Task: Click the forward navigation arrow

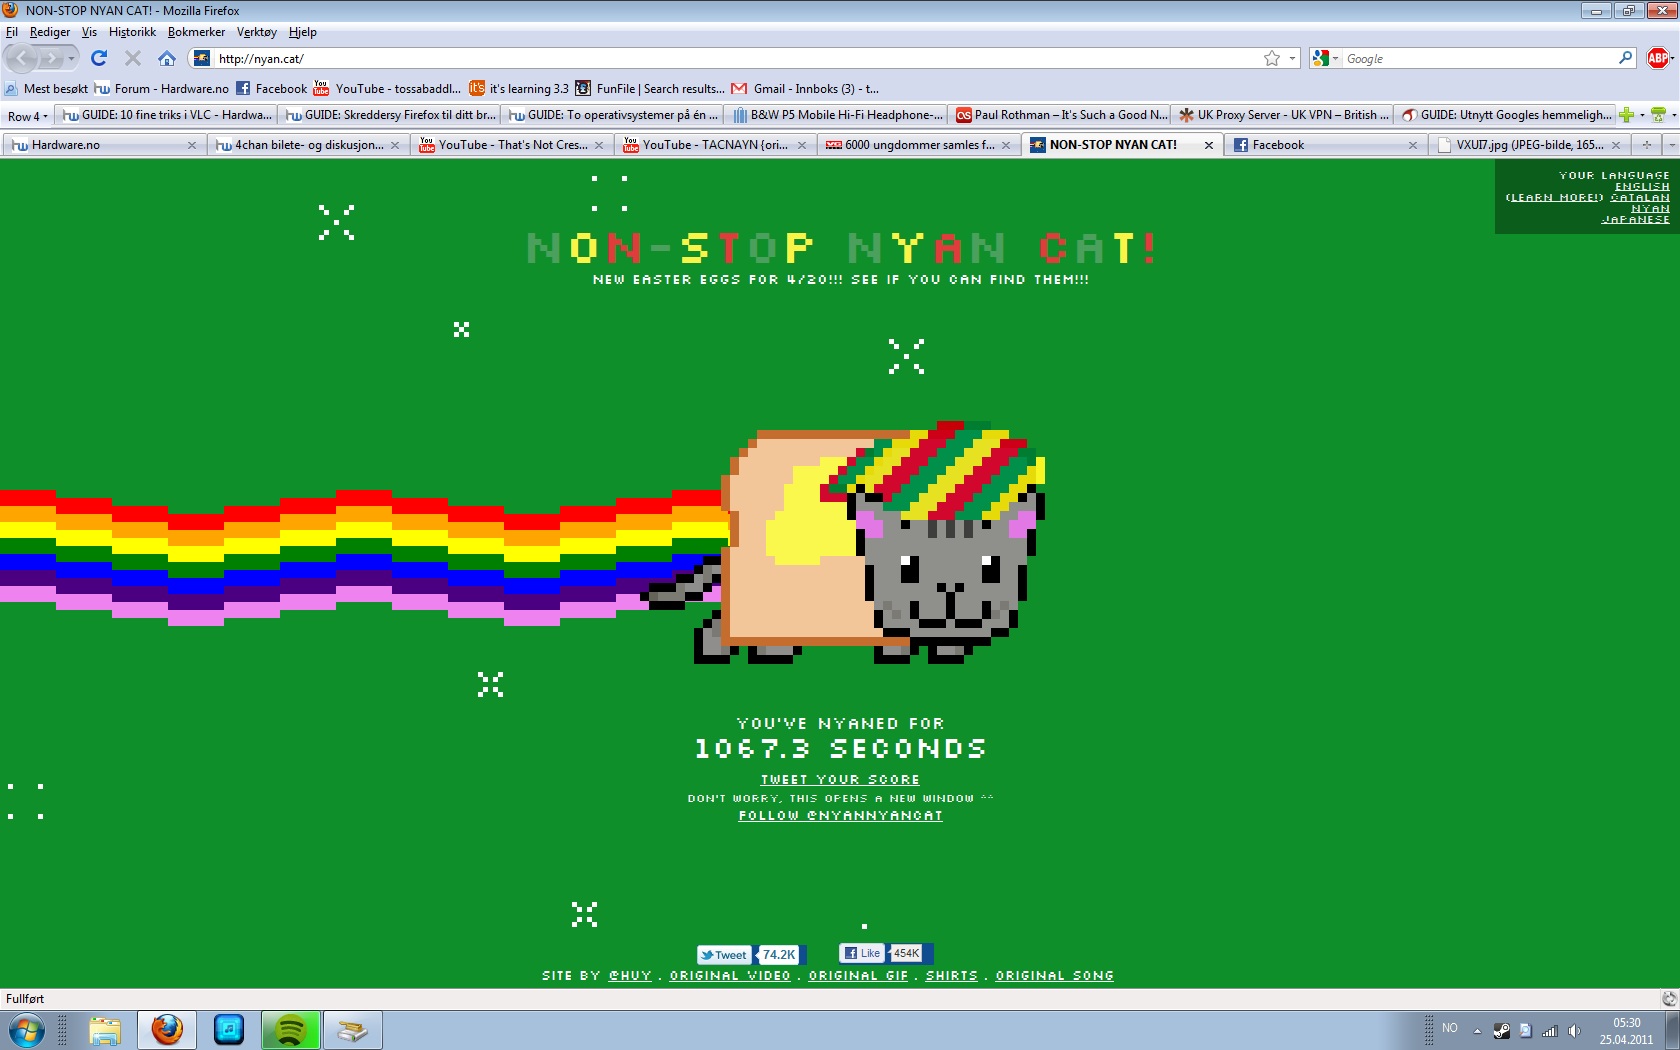Action: 51,59
